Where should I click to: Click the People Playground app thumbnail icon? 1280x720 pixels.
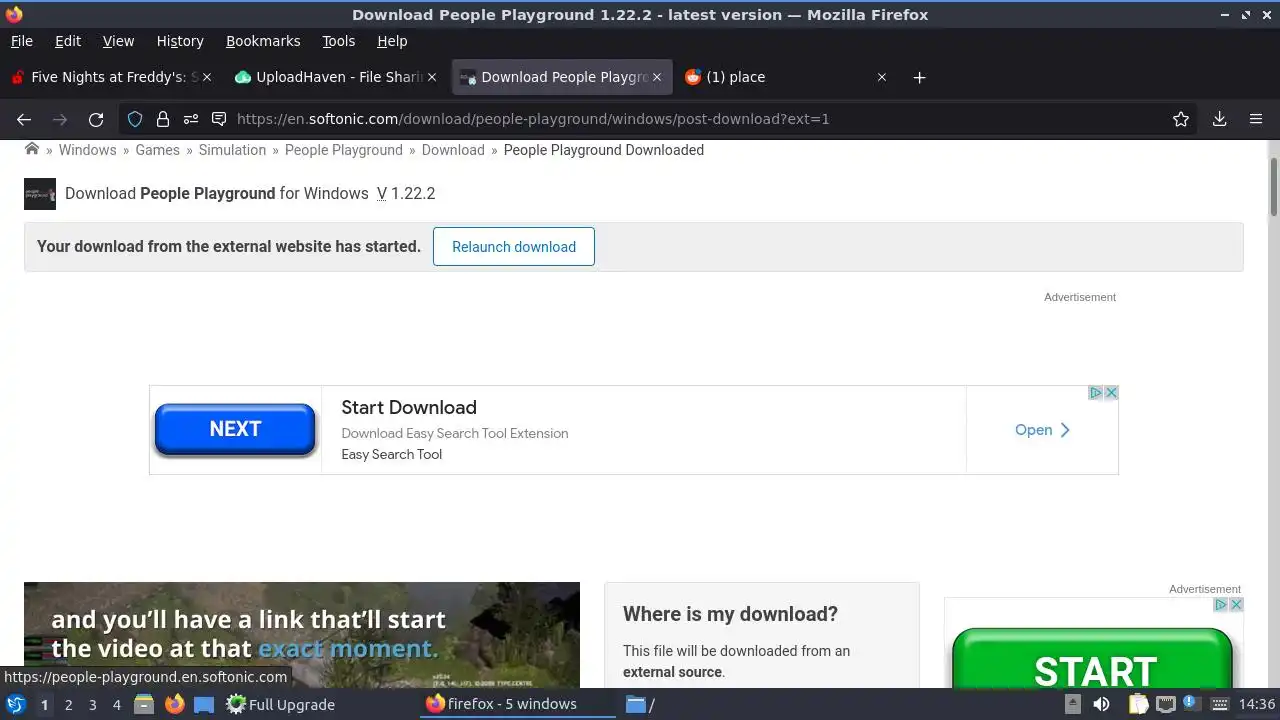[x=40, y=194]
